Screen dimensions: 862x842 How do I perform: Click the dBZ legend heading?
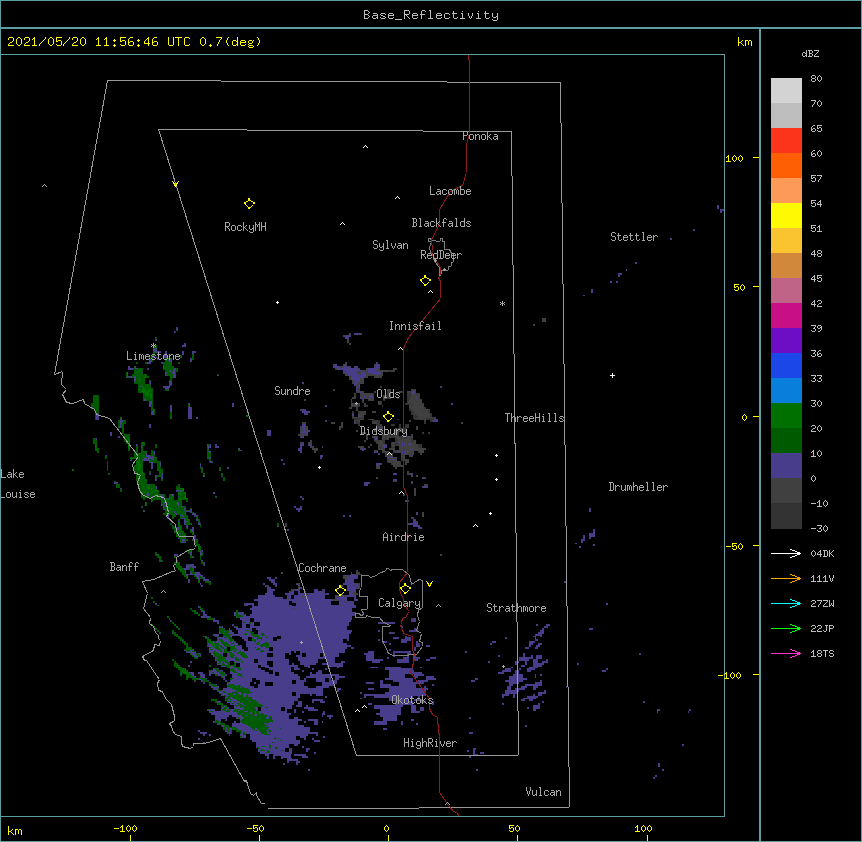810,54
